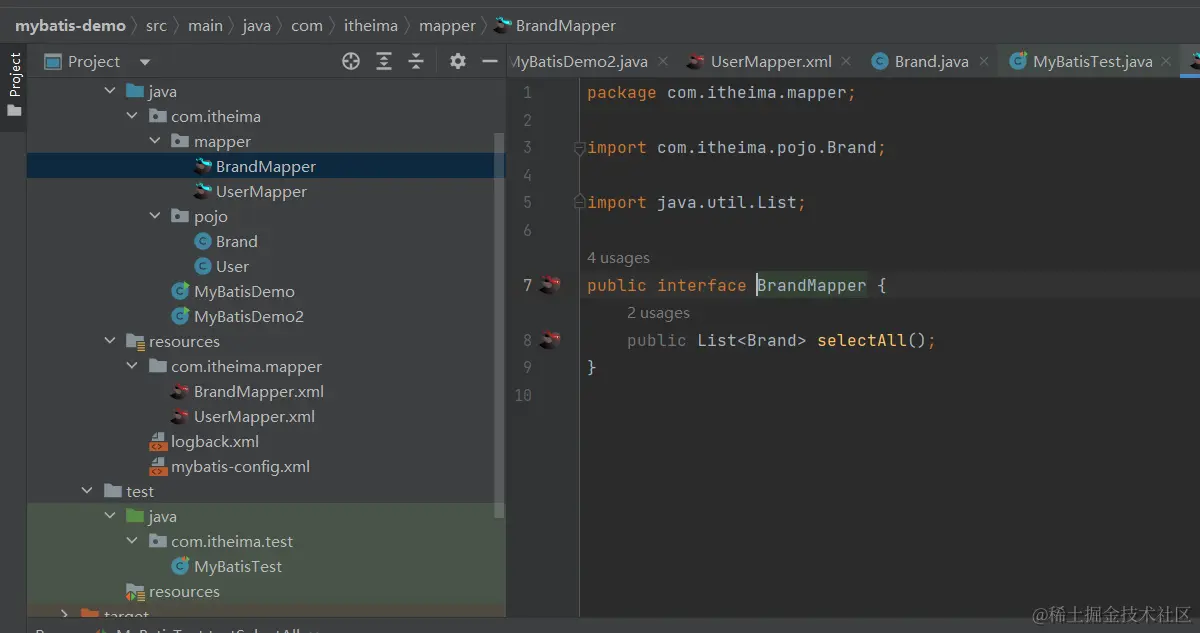Click src in breadcrumb bar
Screen dimensions: 1200x633
pyautogui.click(x=156, y=25)
